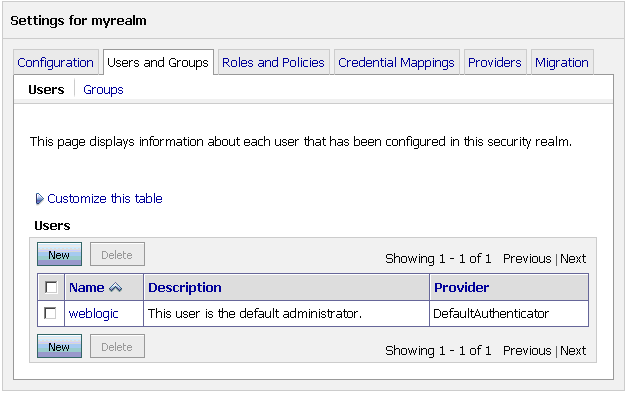Click the New button above the table
Viewport: 627px width, 393px height.
59,254
